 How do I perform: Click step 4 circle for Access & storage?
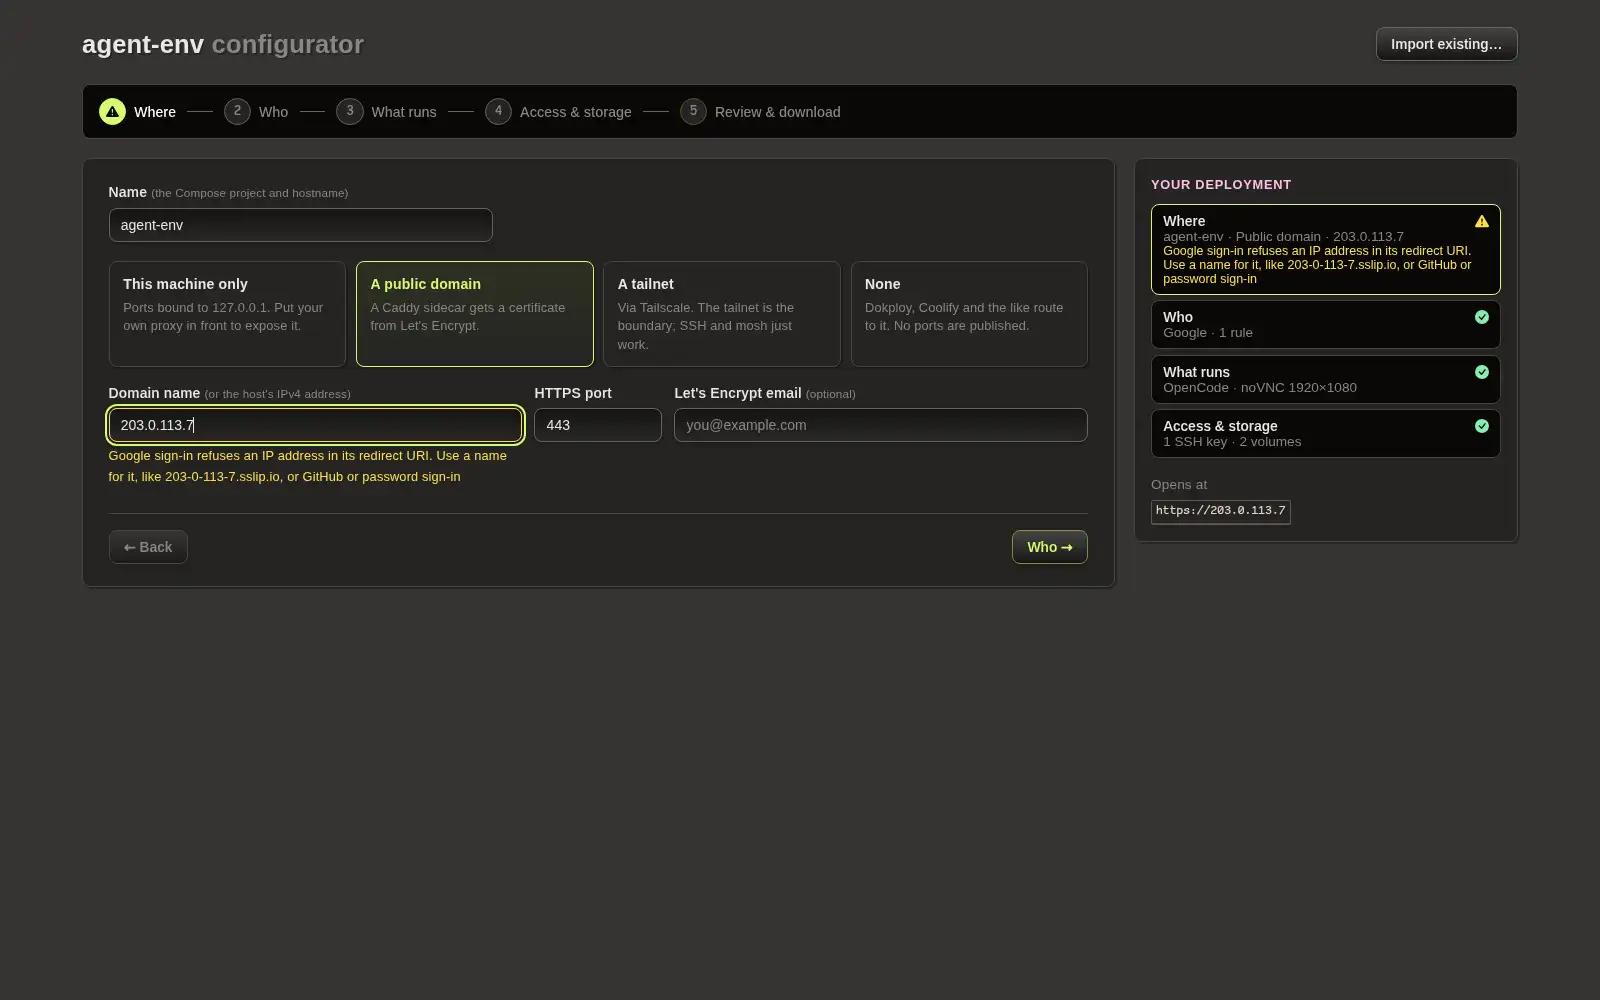498,111
